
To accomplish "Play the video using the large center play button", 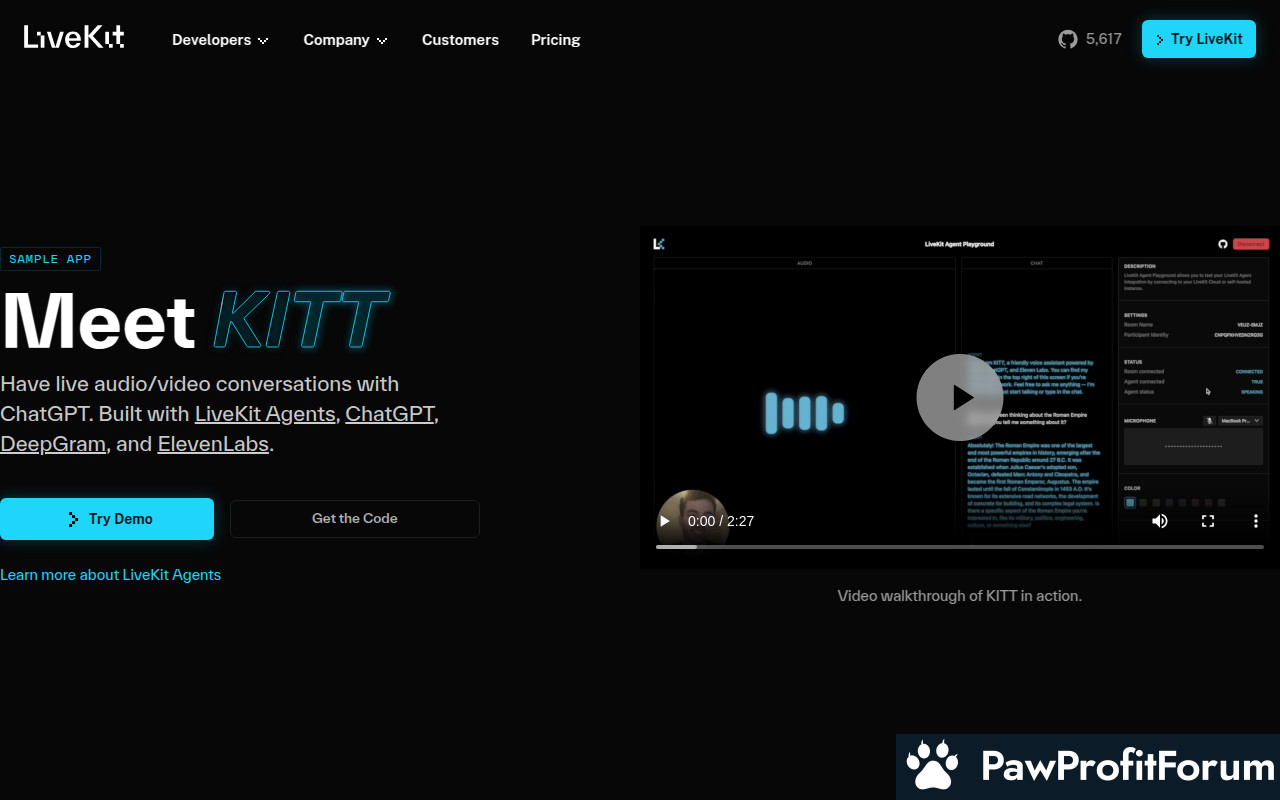I will 960,397.
